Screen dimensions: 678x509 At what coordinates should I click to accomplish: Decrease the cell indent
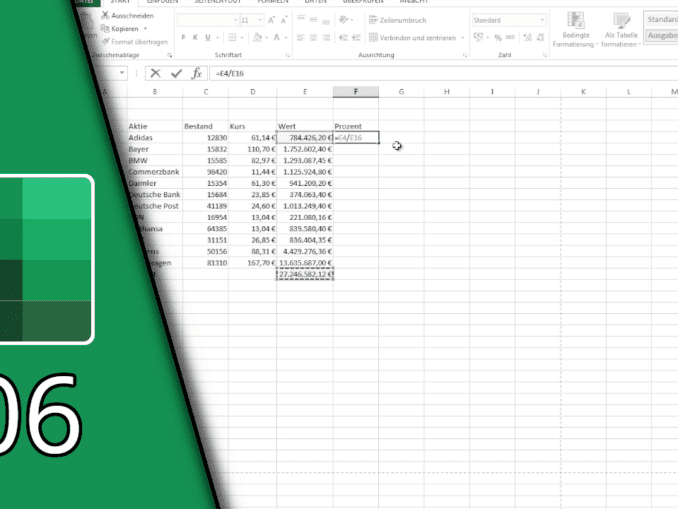[x=344, y=38]
